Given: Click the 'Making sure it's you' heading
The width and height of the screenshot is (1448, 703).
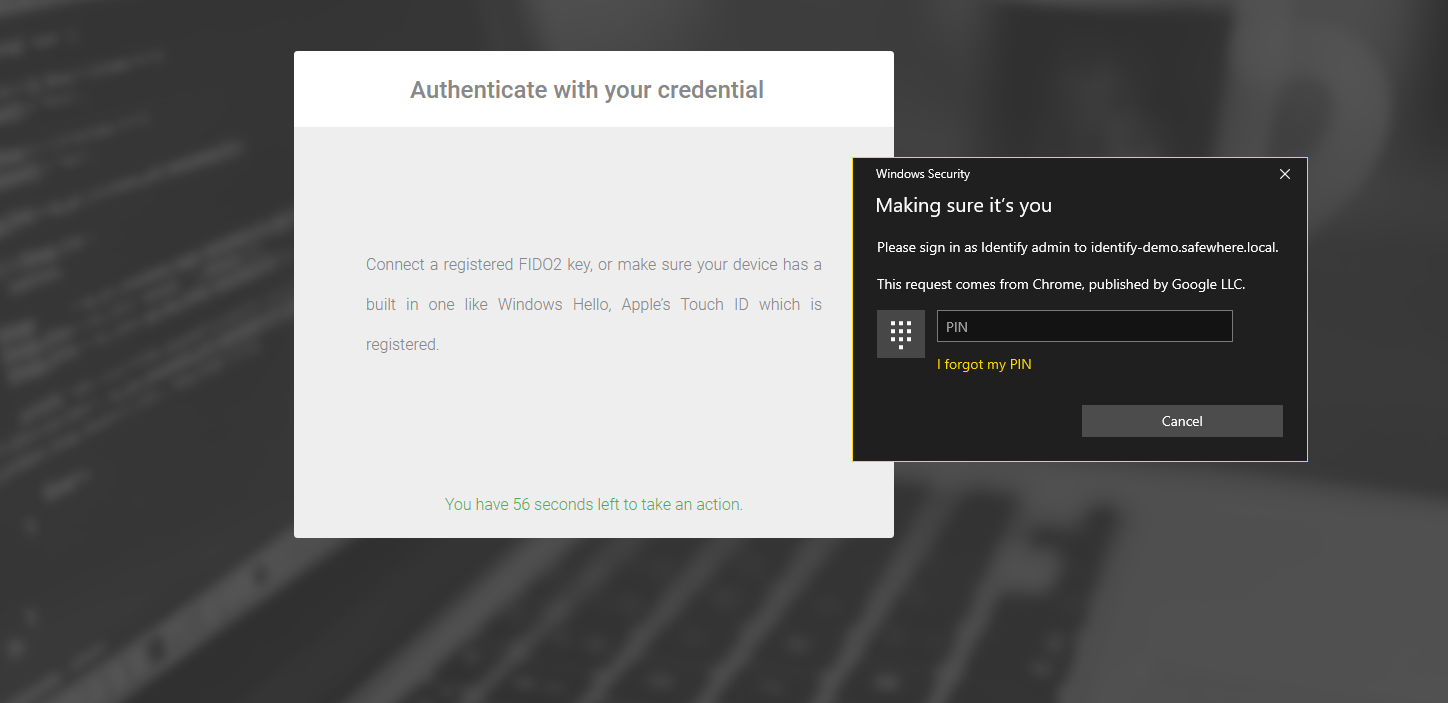Looking at the screenshot, I should (963, 205).
